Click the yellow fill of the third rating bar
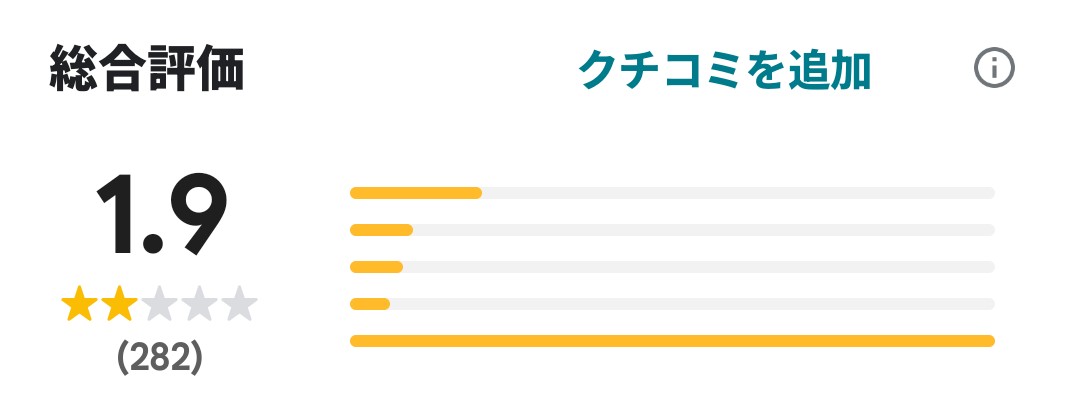Screen dimensions: 1080x406 pos(376,267)
